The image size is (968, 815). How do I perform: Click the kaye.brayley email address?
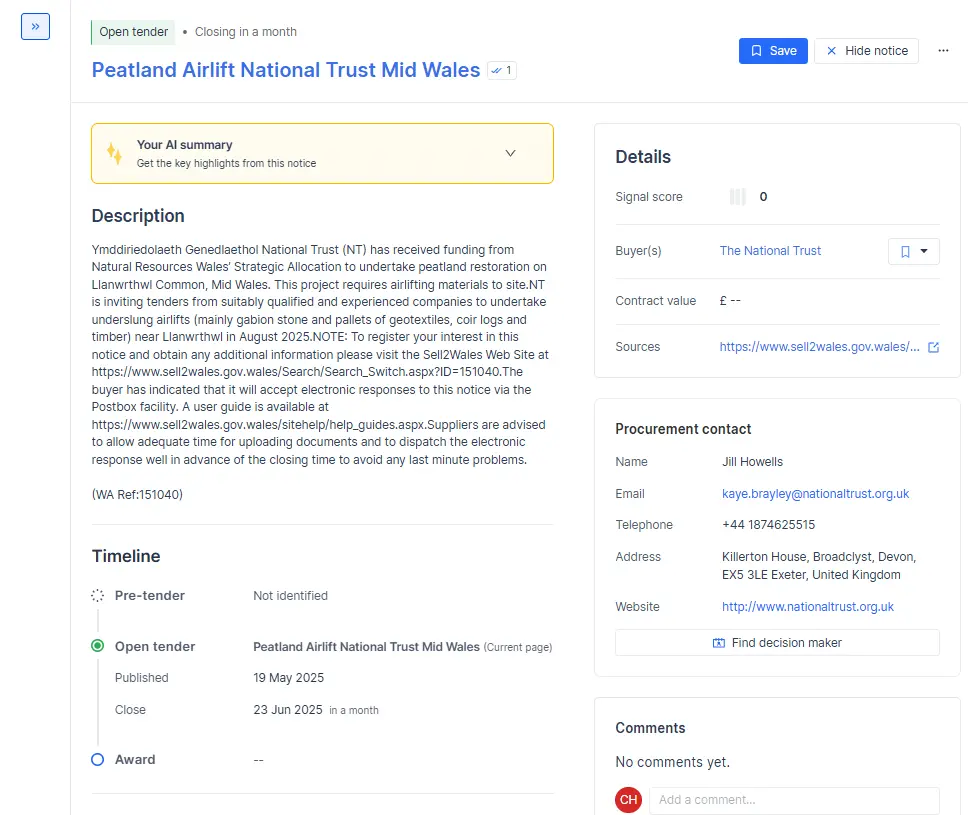(816, 494)
